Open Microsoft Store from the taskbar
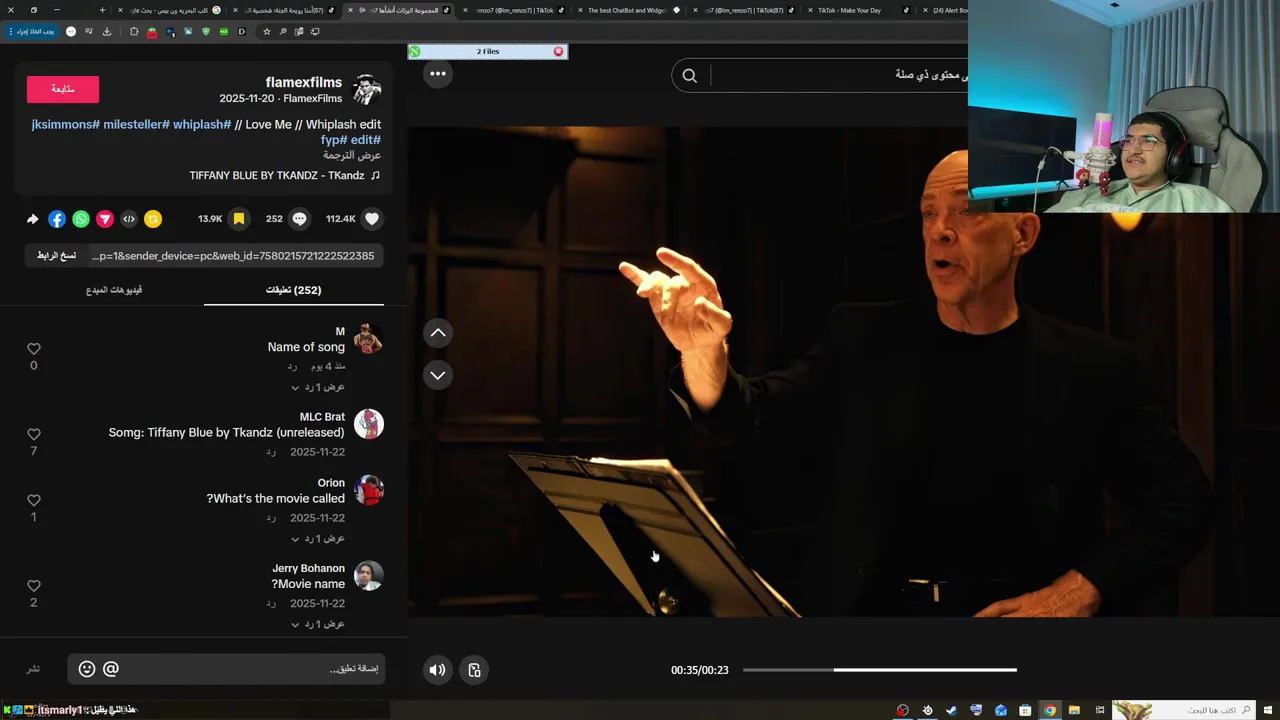1280x720 pixels. point(1025,710)
